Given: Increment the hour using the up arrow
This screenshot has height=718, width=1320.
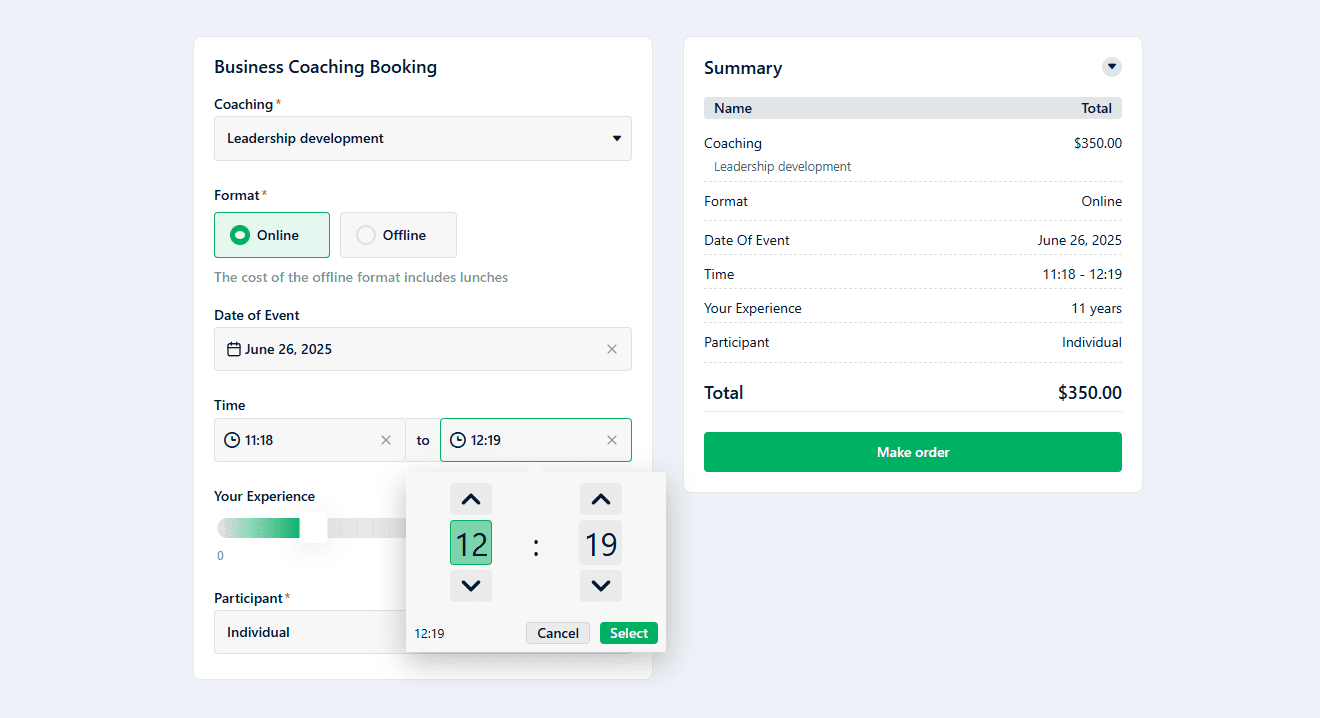Looking at the screenshot, I should (x=470, y=498).
